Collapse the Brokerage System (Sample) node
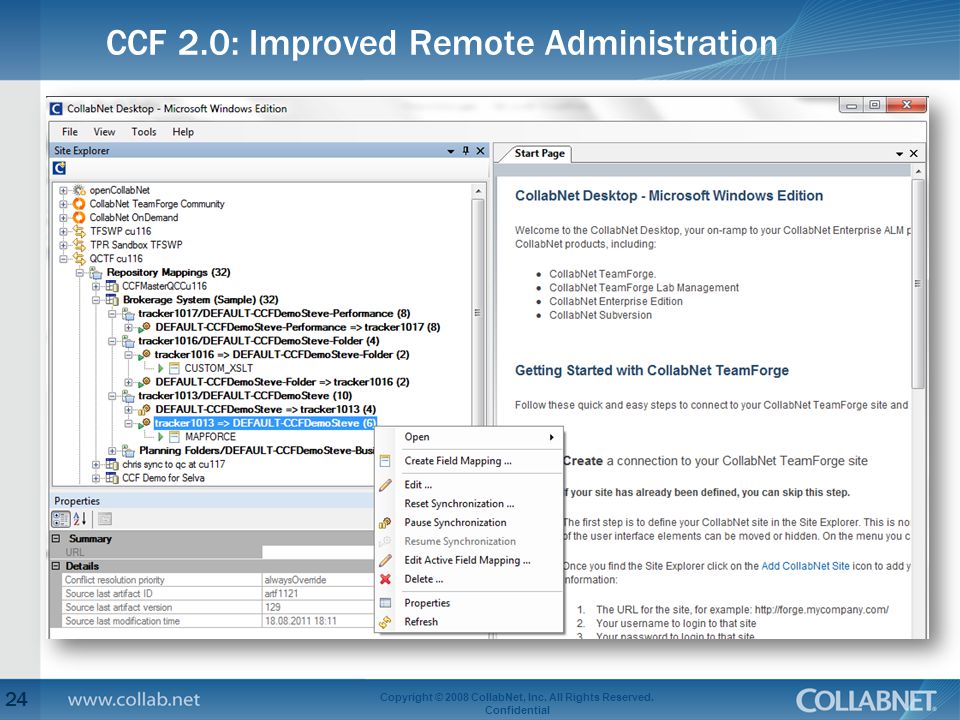Image resolution: width=960 pixels, height=720 pixels. coord(96,300)
